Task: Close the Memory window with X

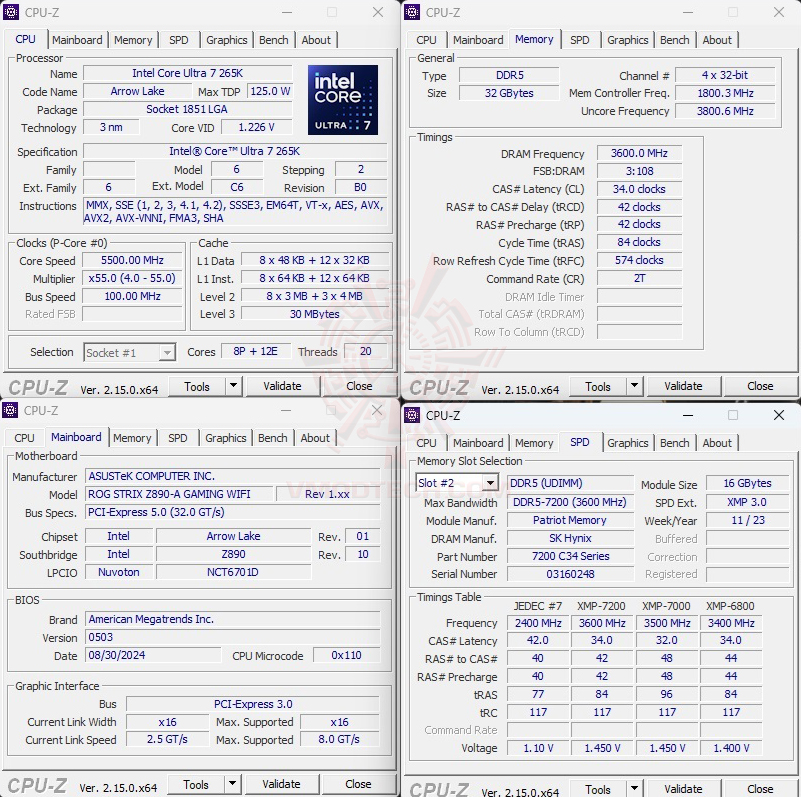Action: click(x=779, y=12)
